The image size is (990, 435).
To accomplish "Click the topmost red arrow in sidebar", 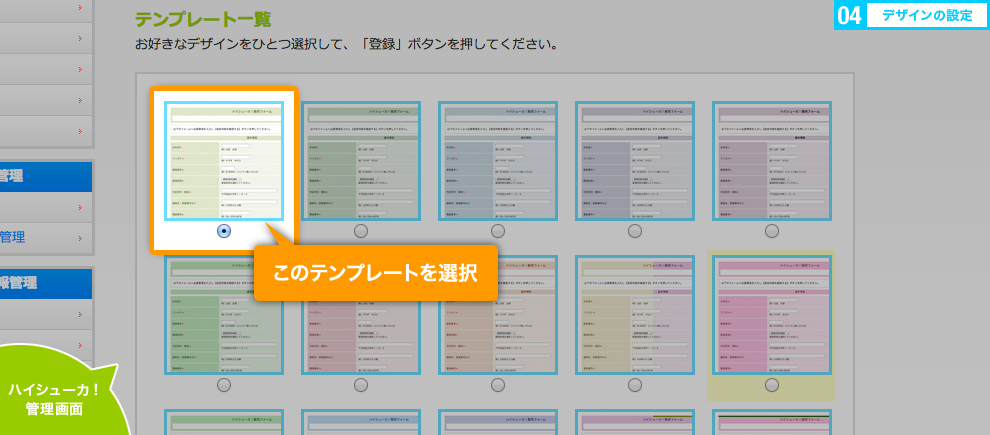I will pos(80,8).
